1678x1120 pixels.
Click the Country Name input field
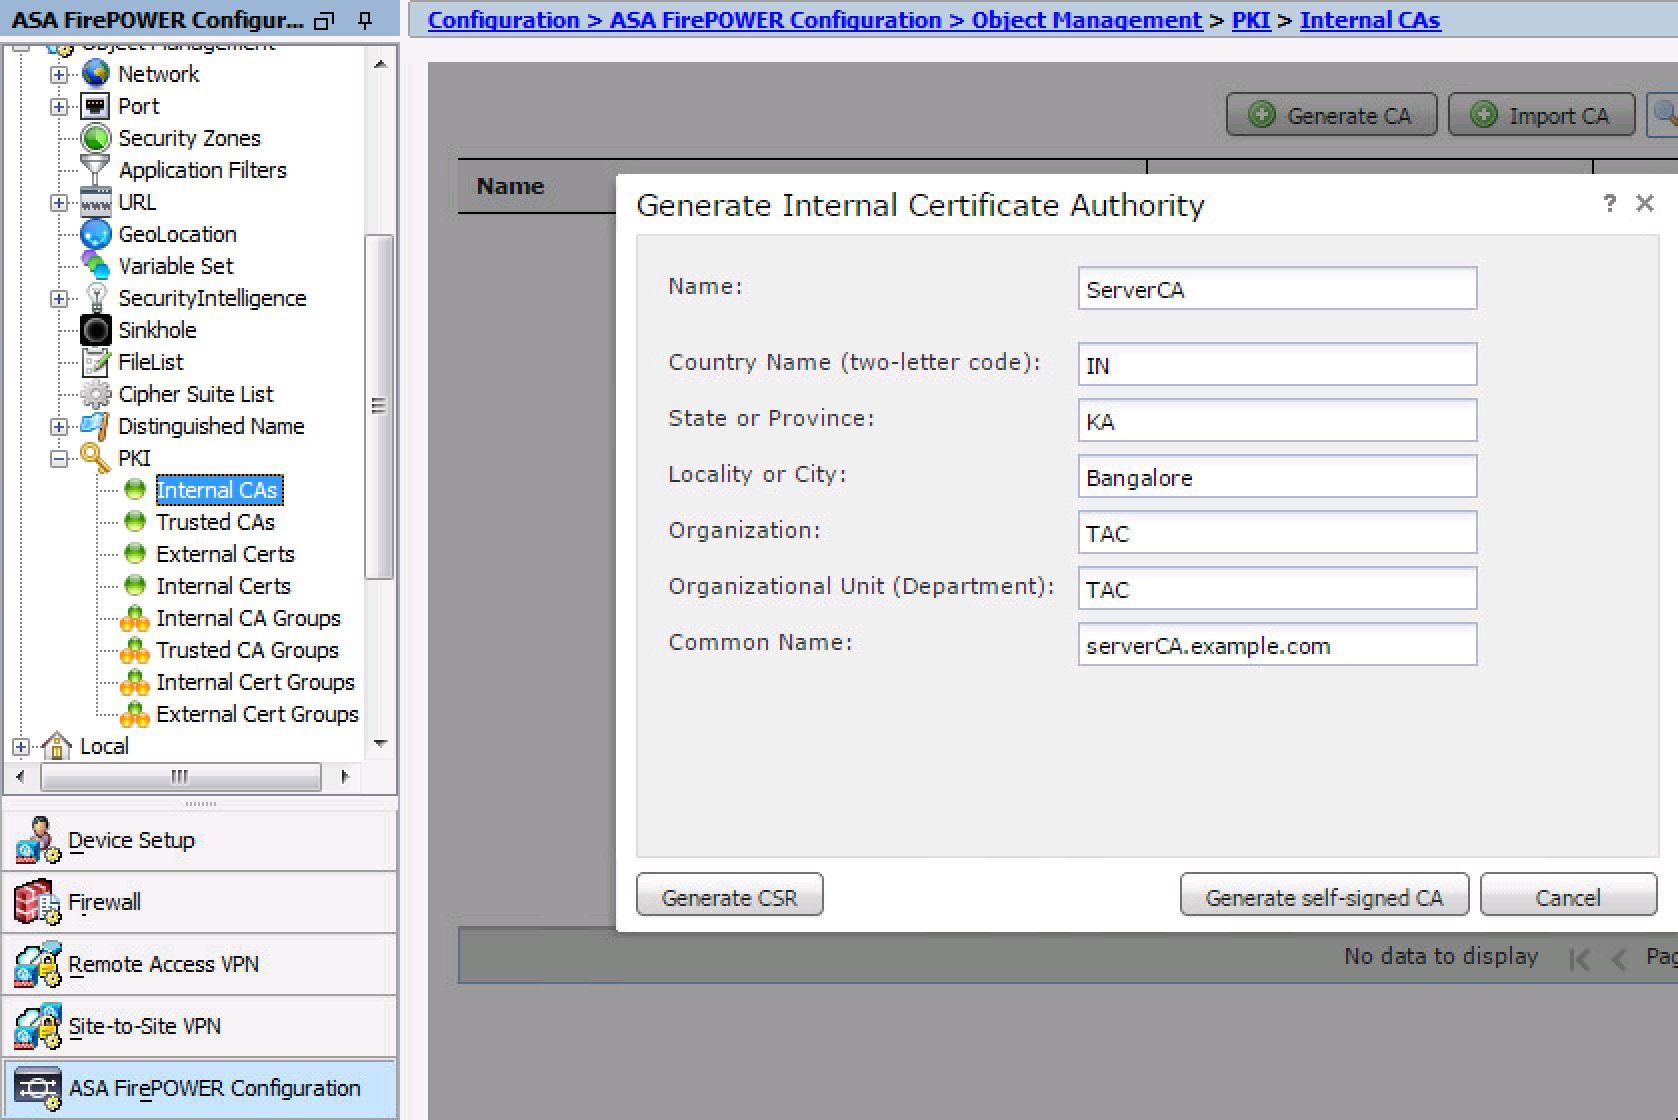pos(1277,364)
